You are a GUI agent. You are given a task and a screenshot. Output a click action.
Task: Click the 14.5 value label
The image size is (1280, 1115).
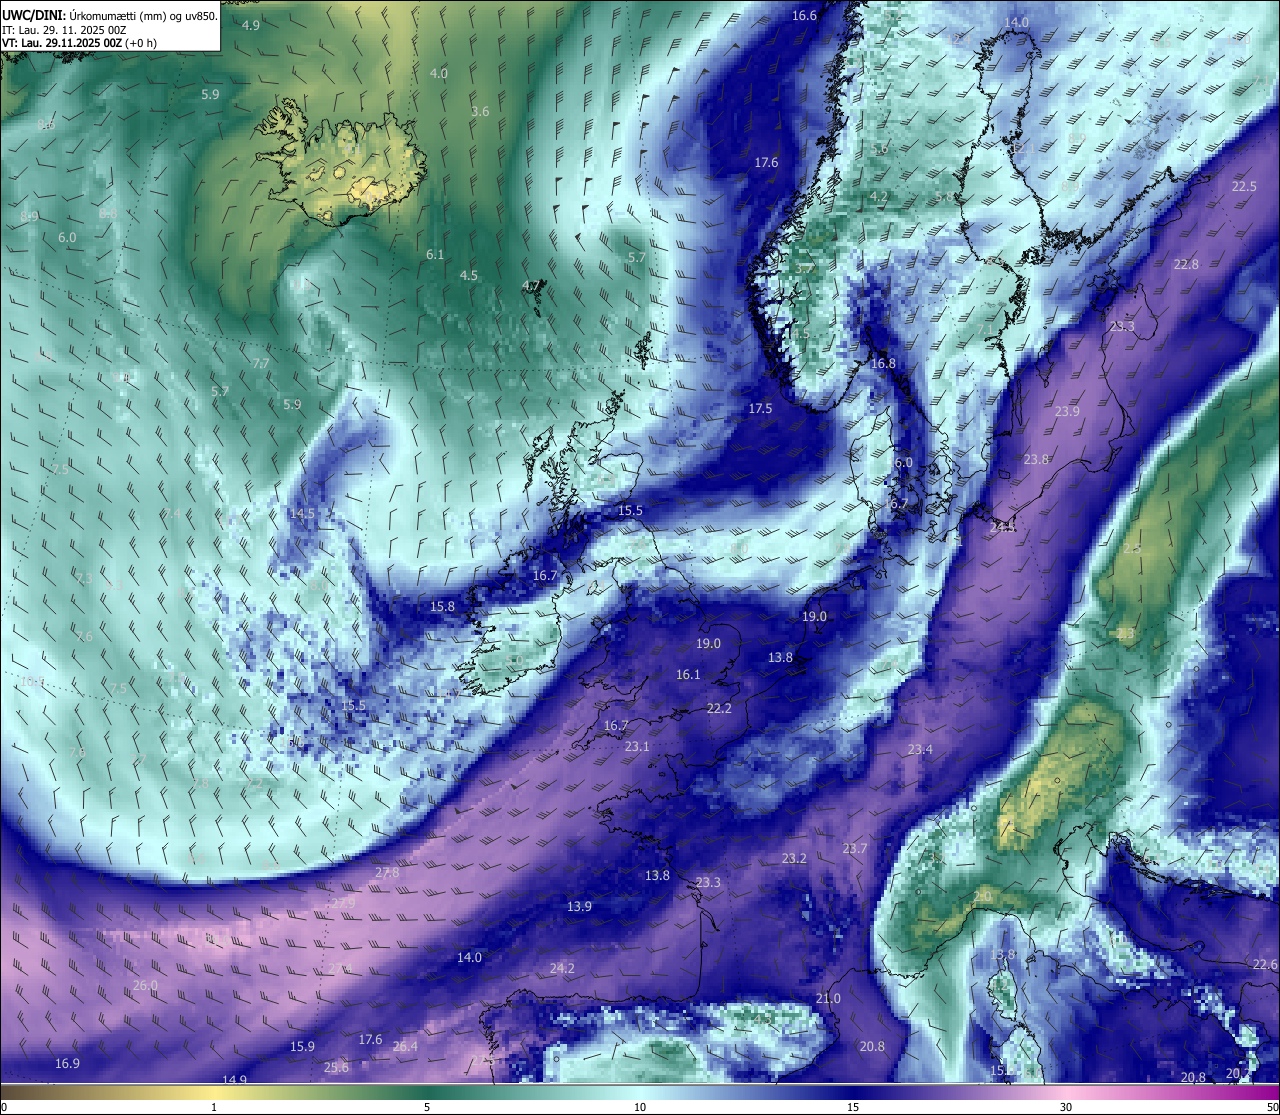click(302, 514)
